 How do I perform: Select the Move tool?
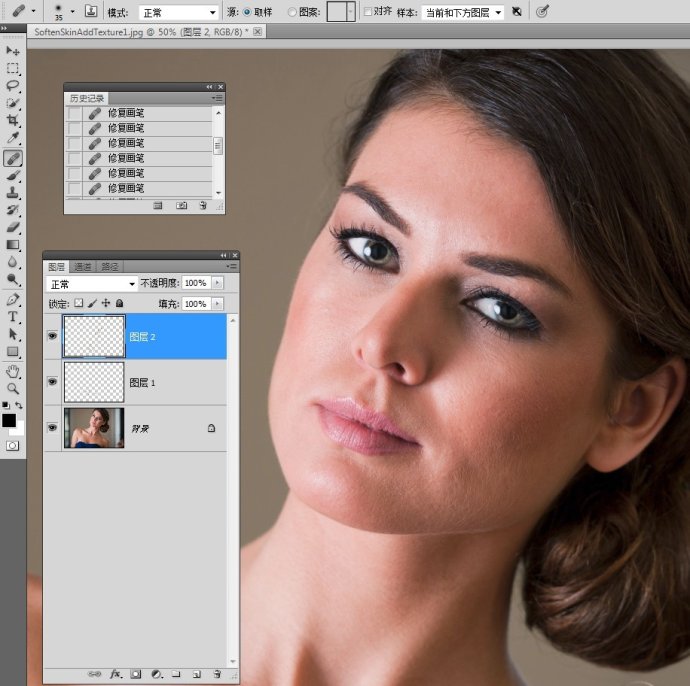[13, 51]
